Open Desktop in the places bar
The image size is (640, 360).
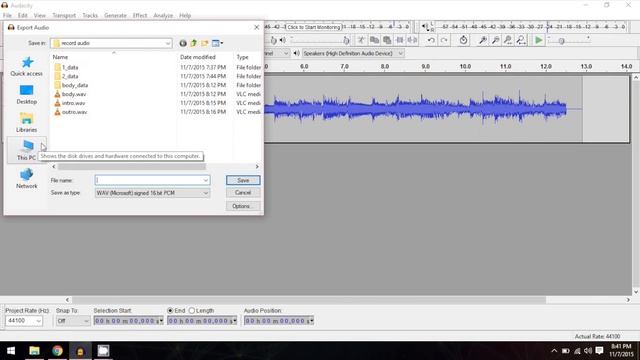(x=27, y=94)
